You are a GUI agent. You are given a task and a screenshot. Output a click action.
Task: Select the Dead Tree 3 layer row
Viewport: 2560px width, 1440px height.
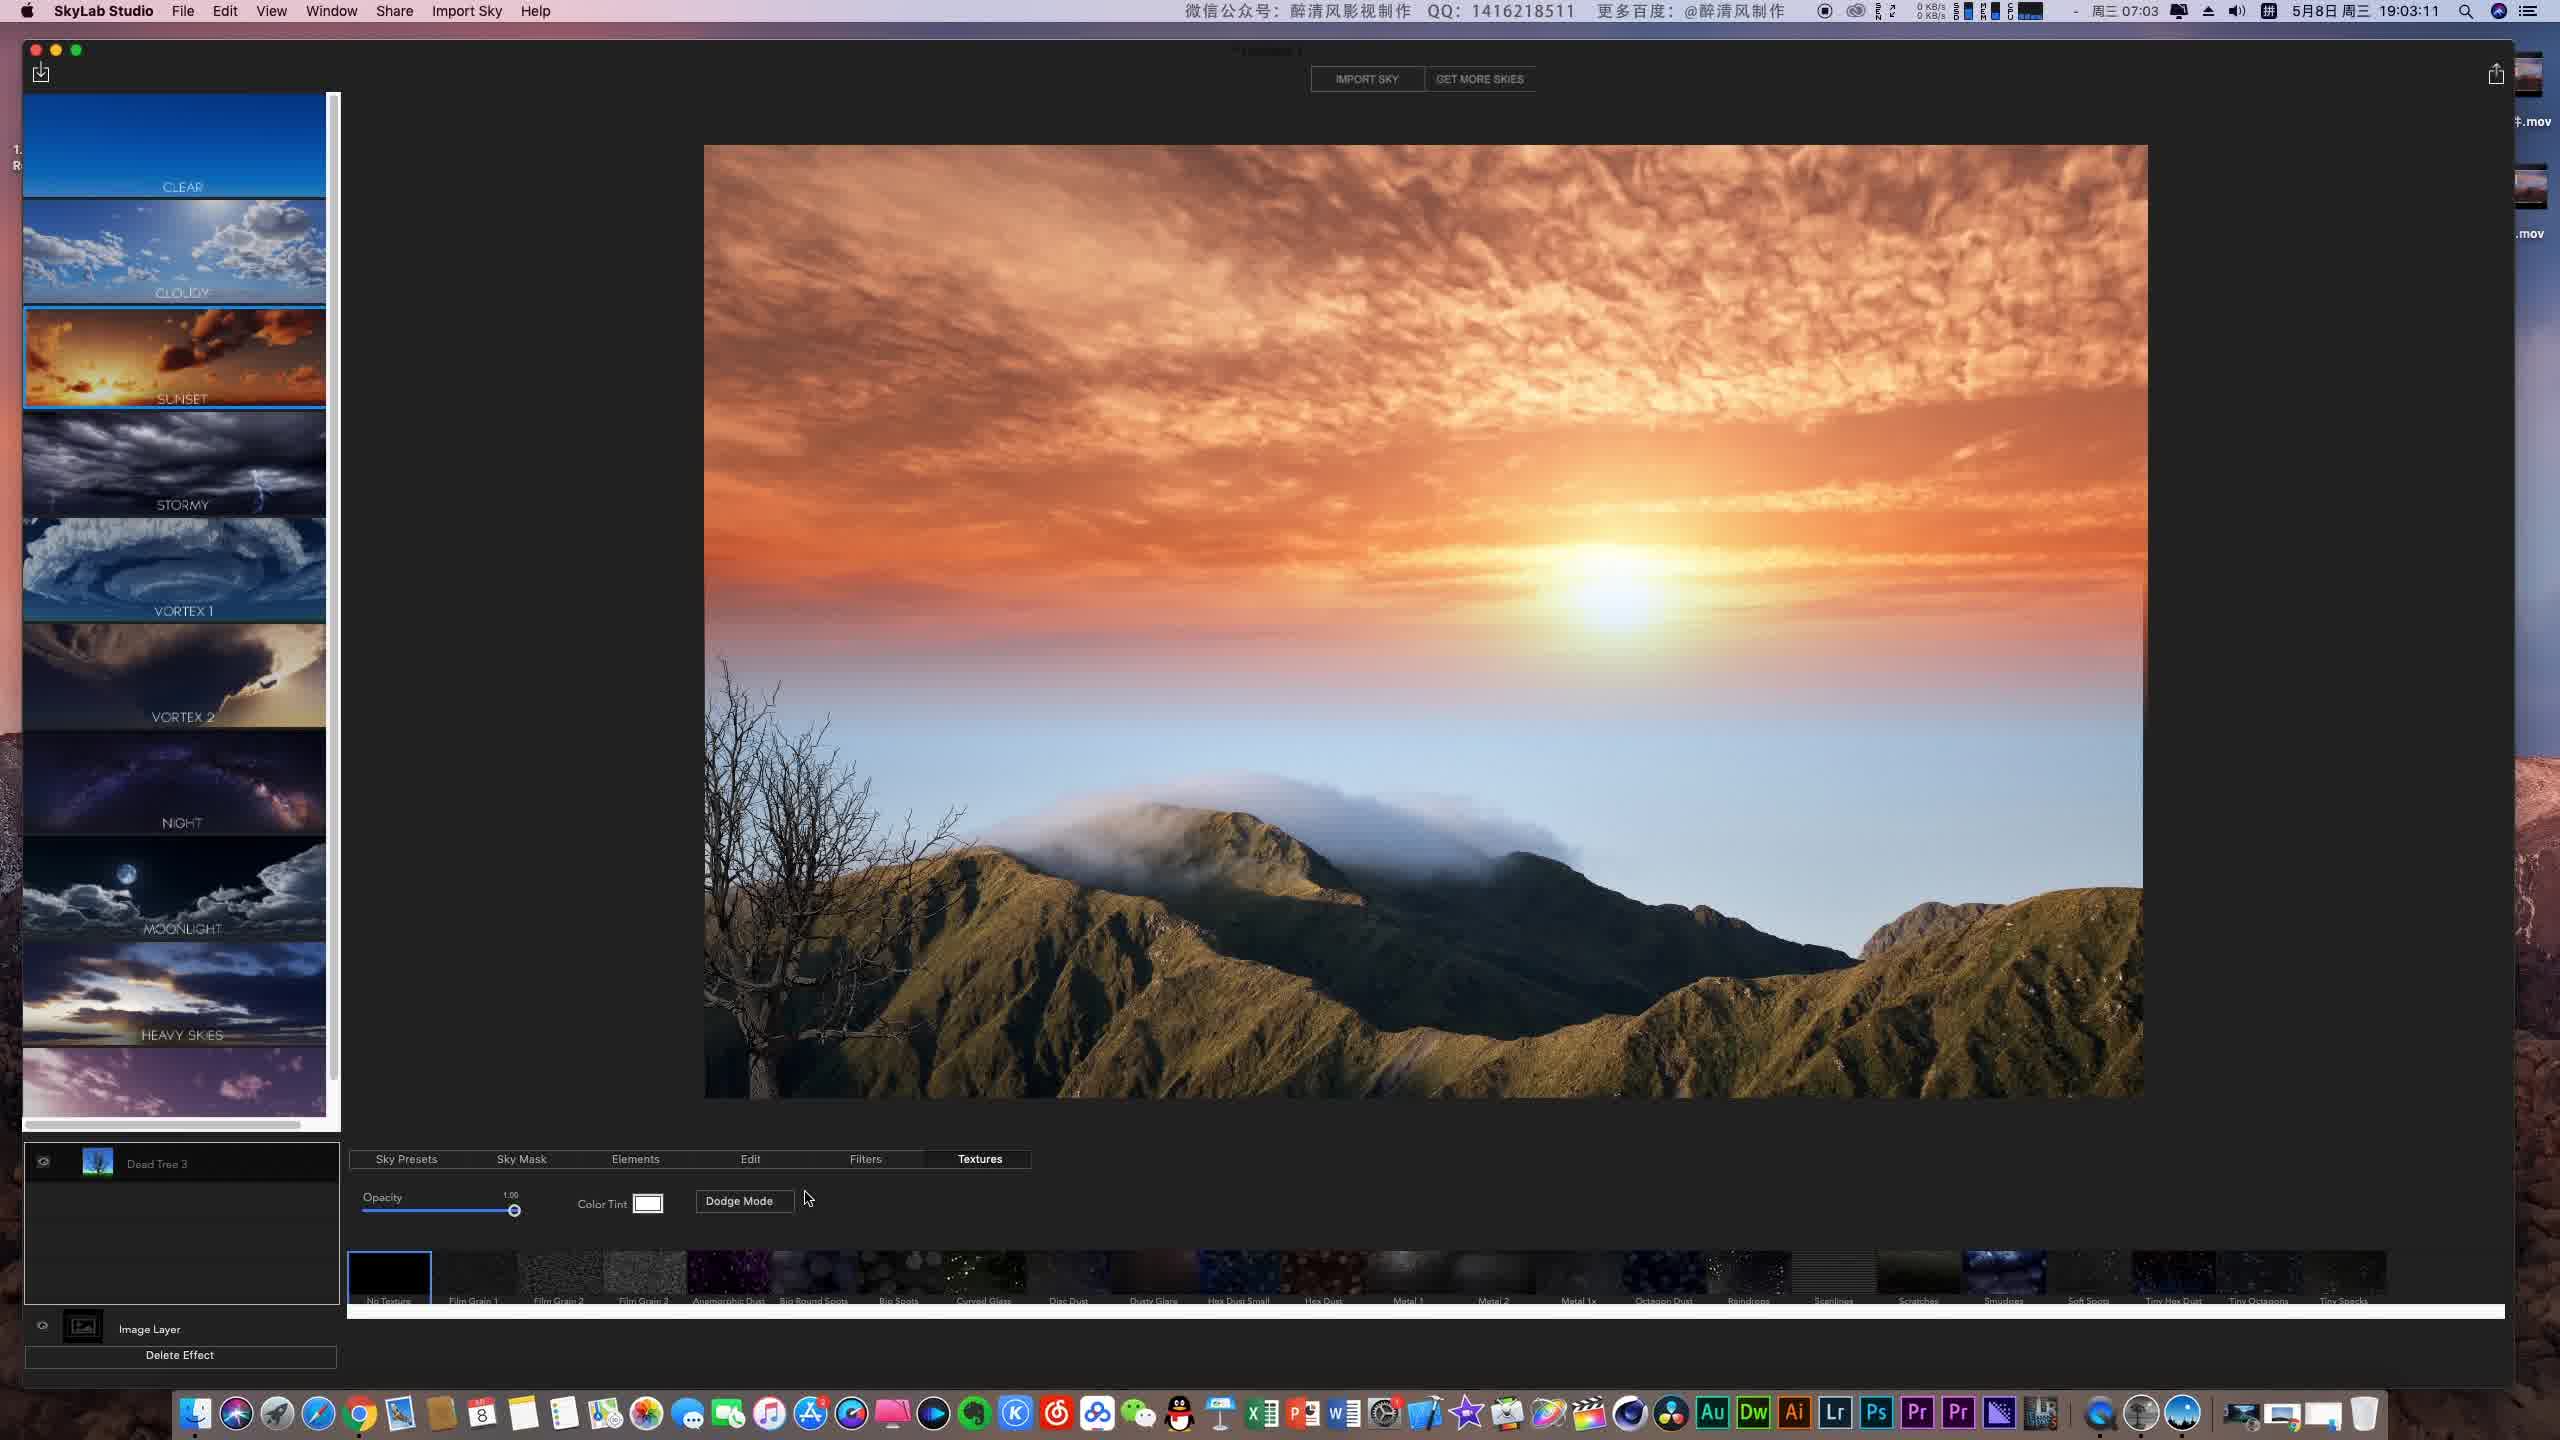(182, 1163)
